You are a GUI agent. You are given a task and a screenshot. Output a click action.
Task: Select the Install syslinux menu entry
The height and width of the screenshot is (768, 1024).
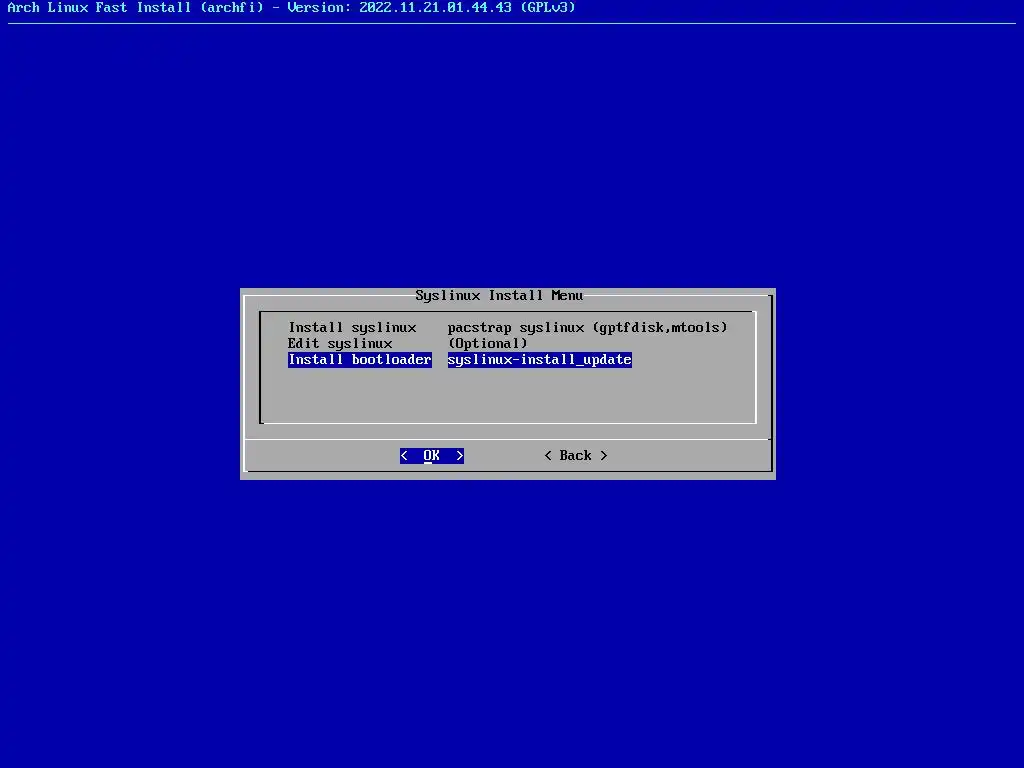pyautogui.click(x=352, y=327)
